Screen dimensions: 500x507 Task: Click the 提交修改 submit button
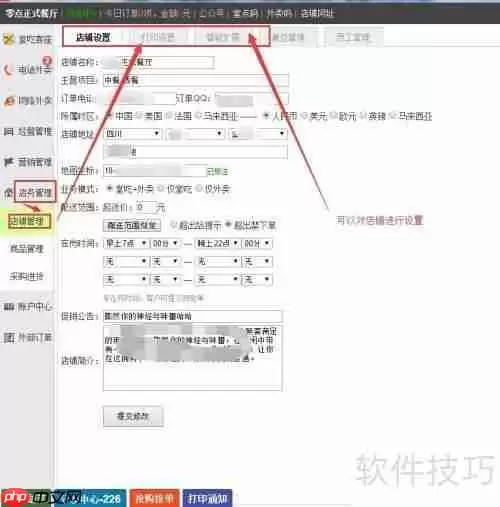point(133,416)
